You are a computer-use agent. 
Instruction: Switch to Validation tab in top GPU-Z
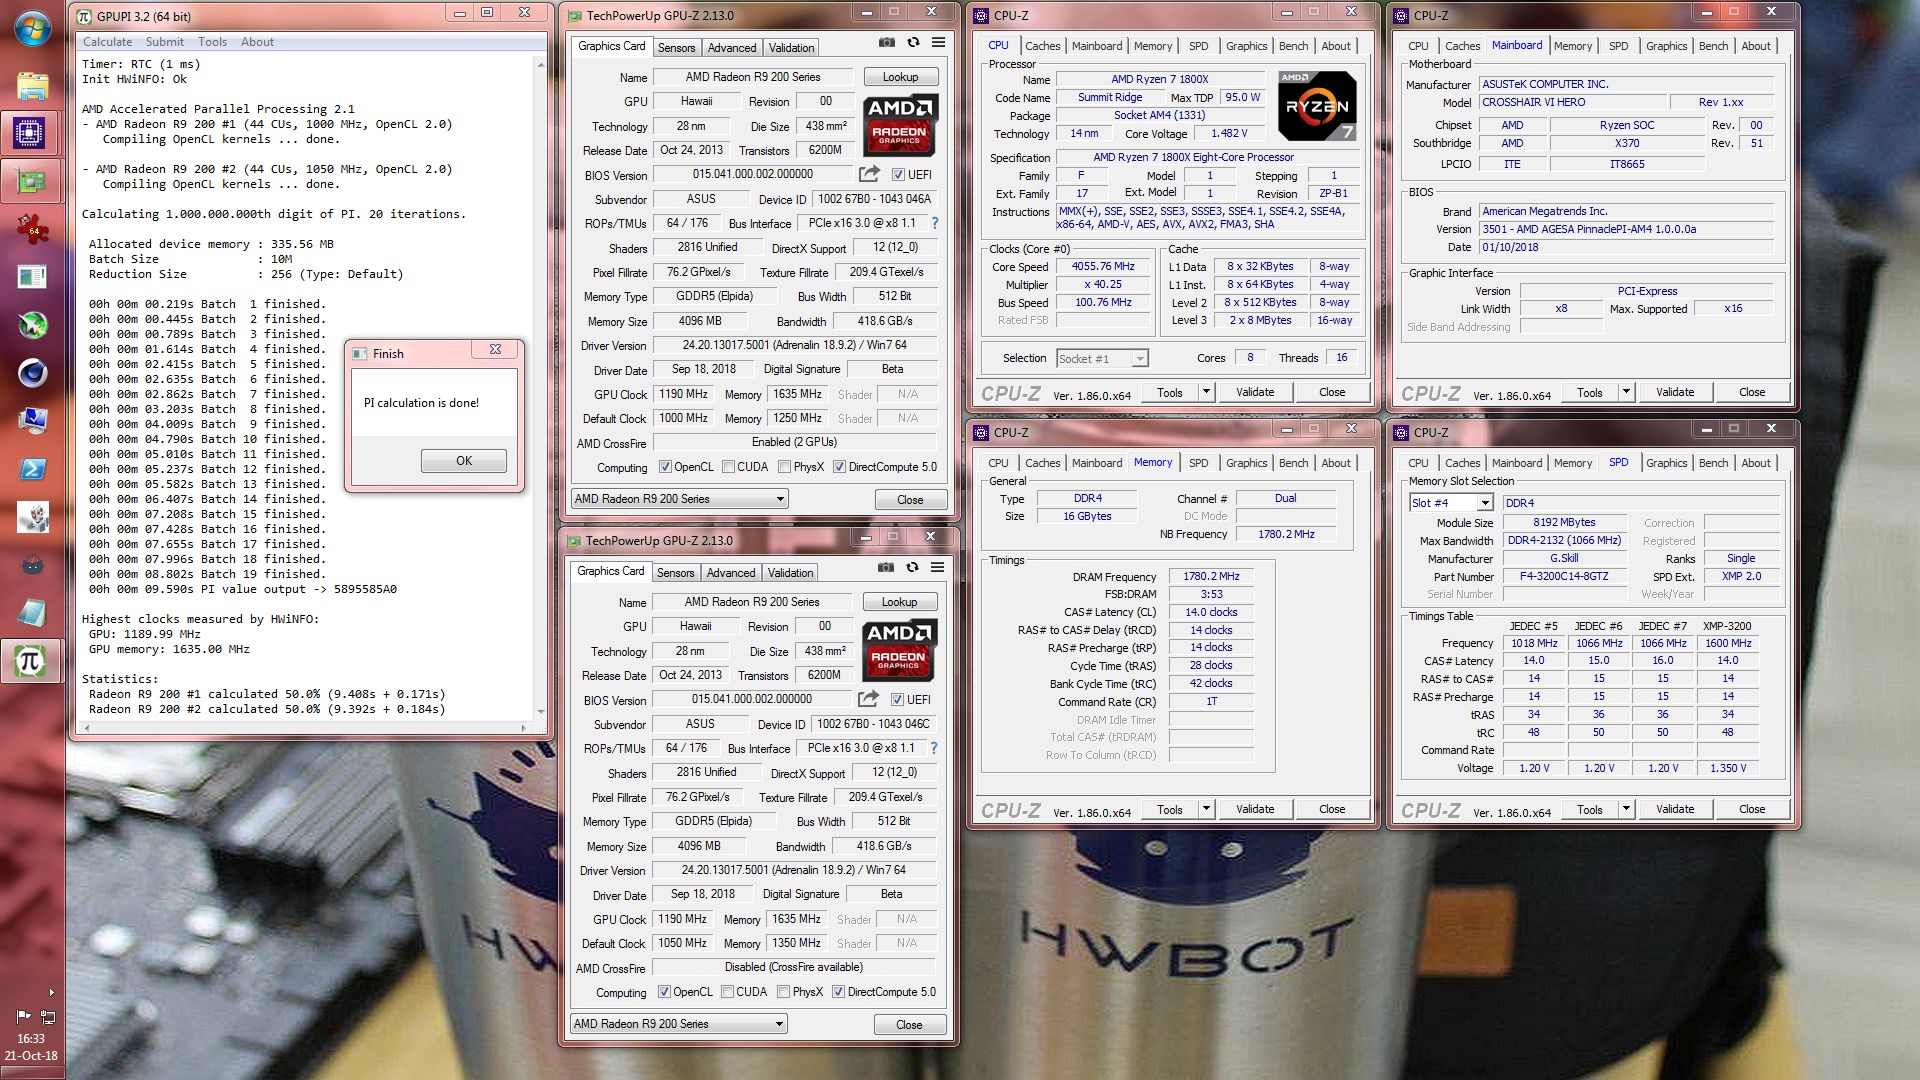pyautogui.click(x=791, y=48)
